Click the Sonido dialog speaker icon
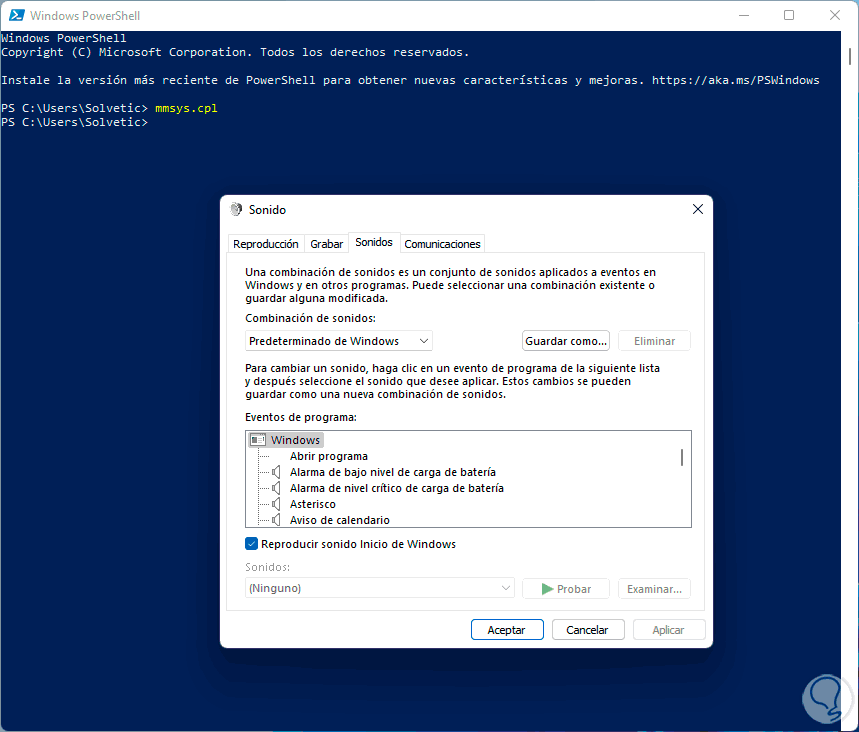This screenshot has height=732, width=859. click(236, 209)
